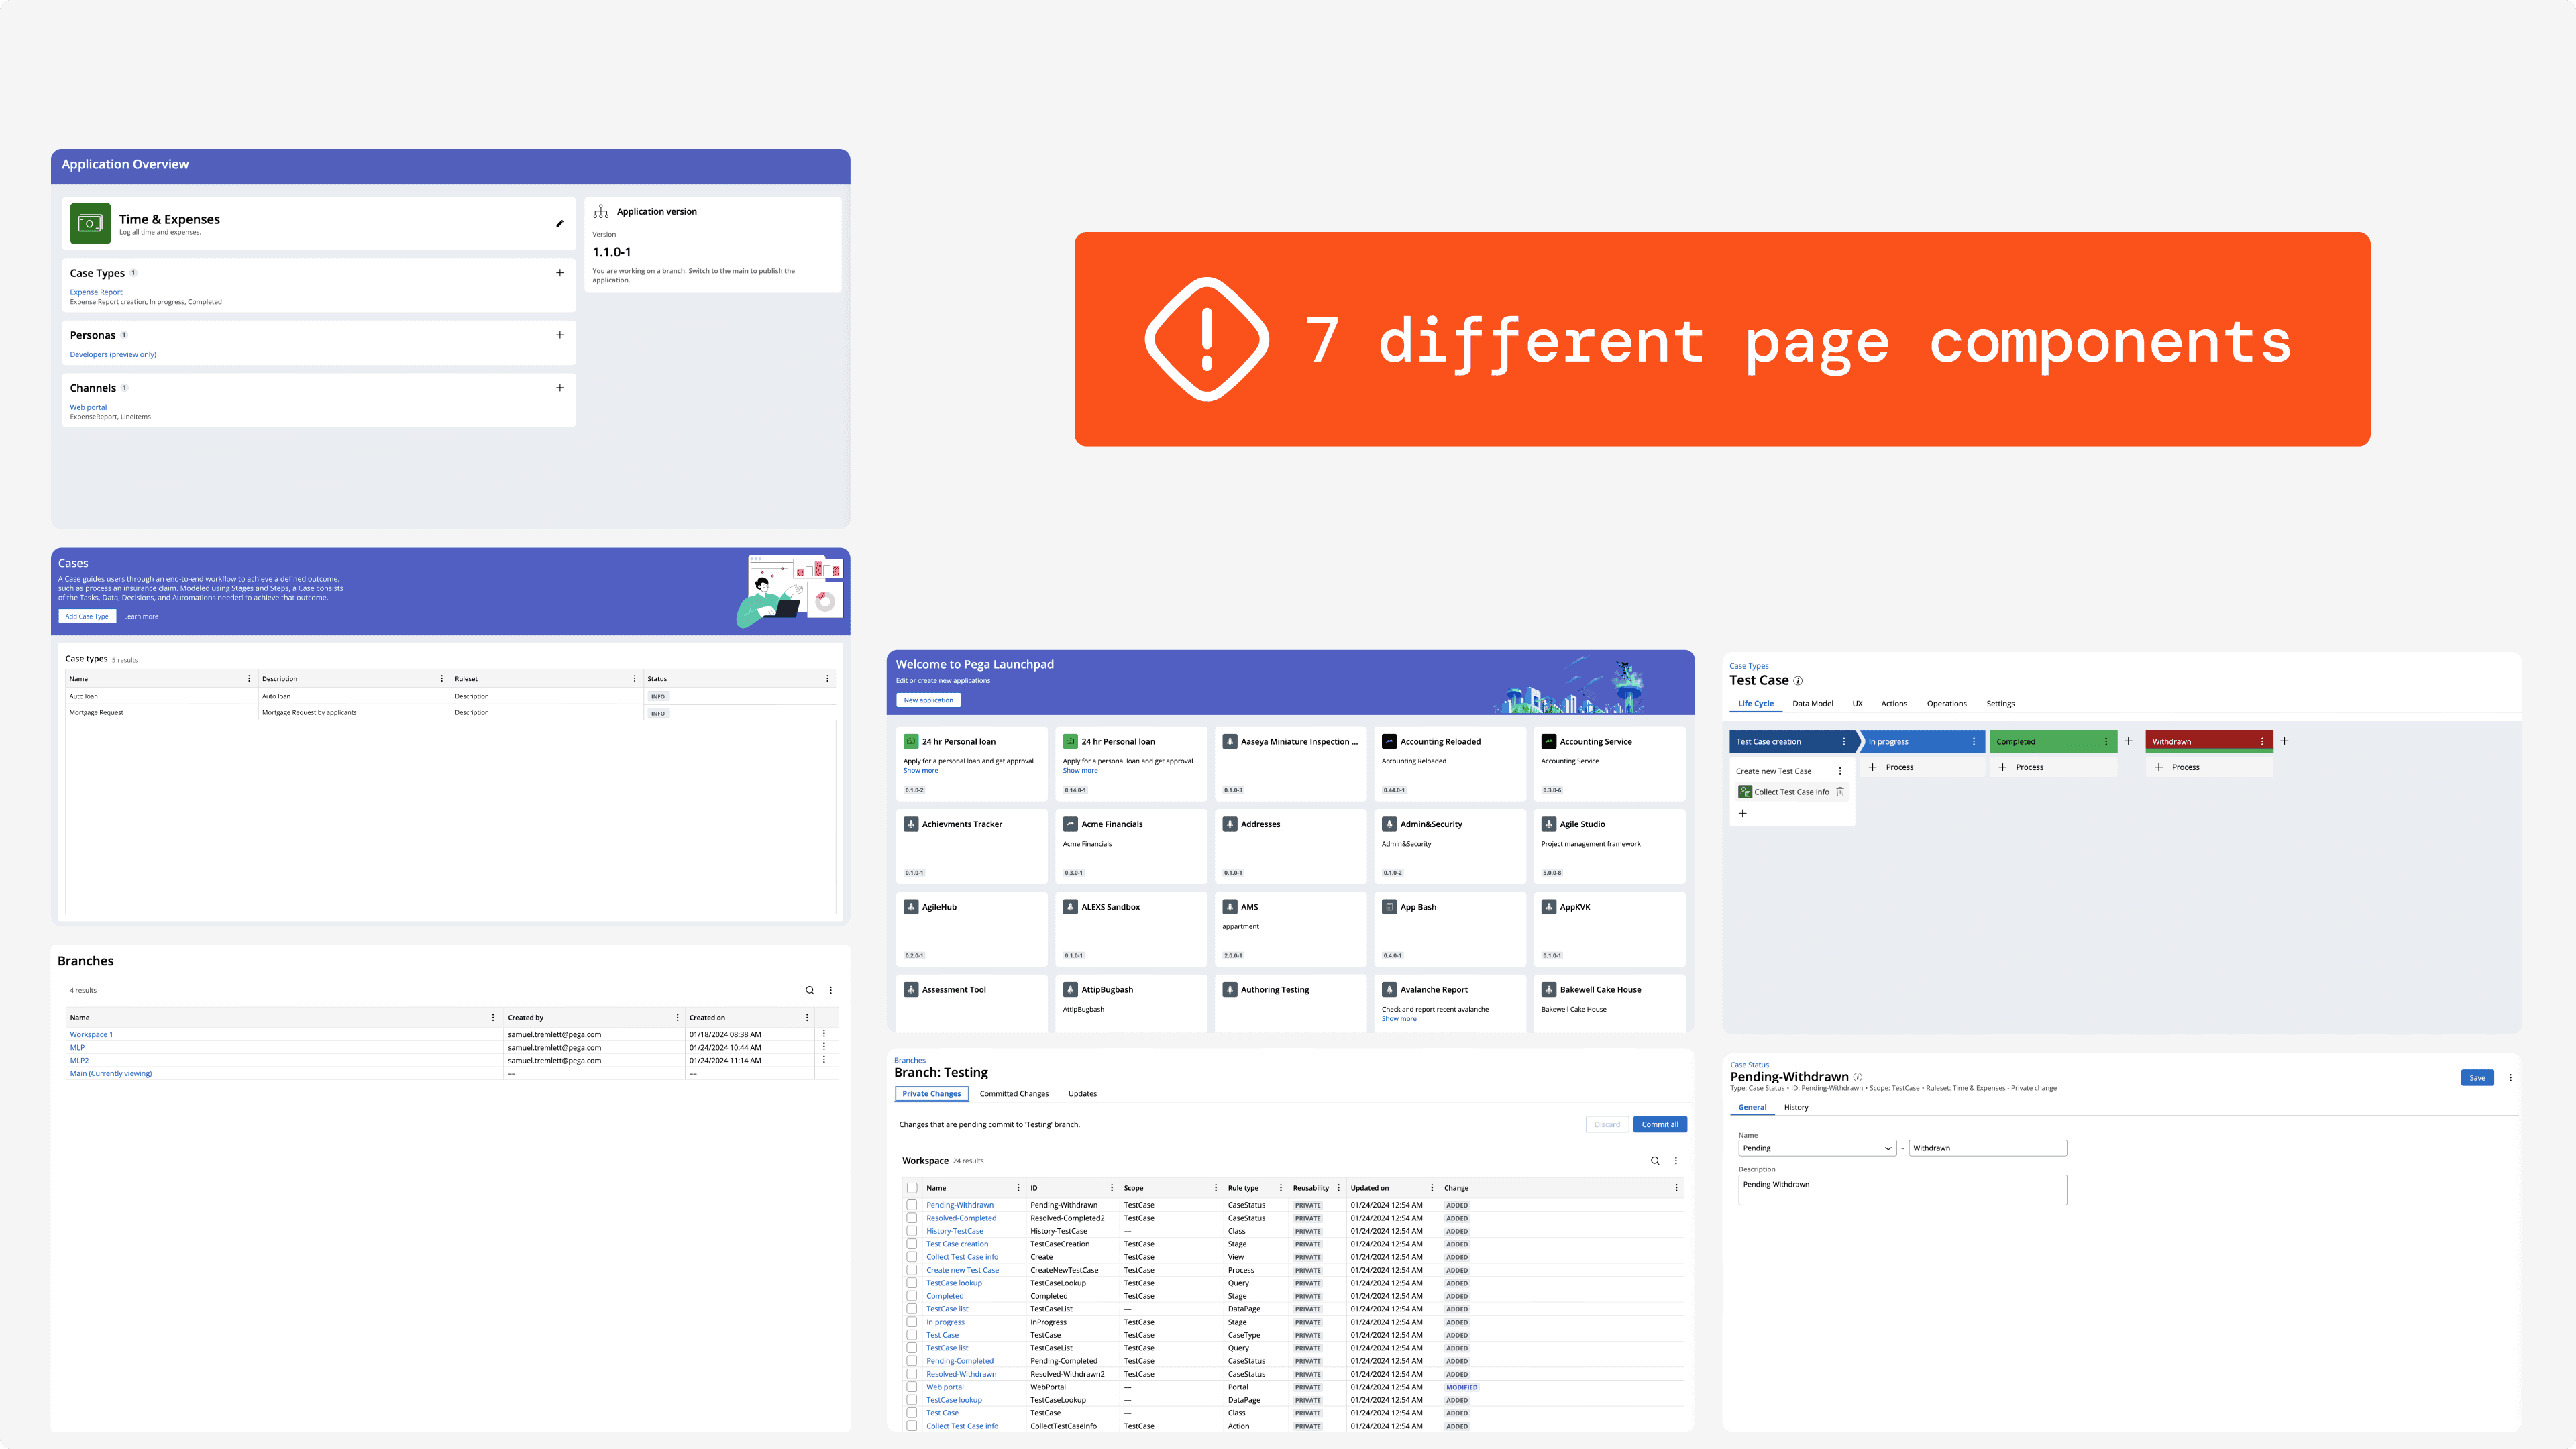Click the search icon in the Branches list
The height and width of the screenshot is (1449, 2576).
click(810, 990)
